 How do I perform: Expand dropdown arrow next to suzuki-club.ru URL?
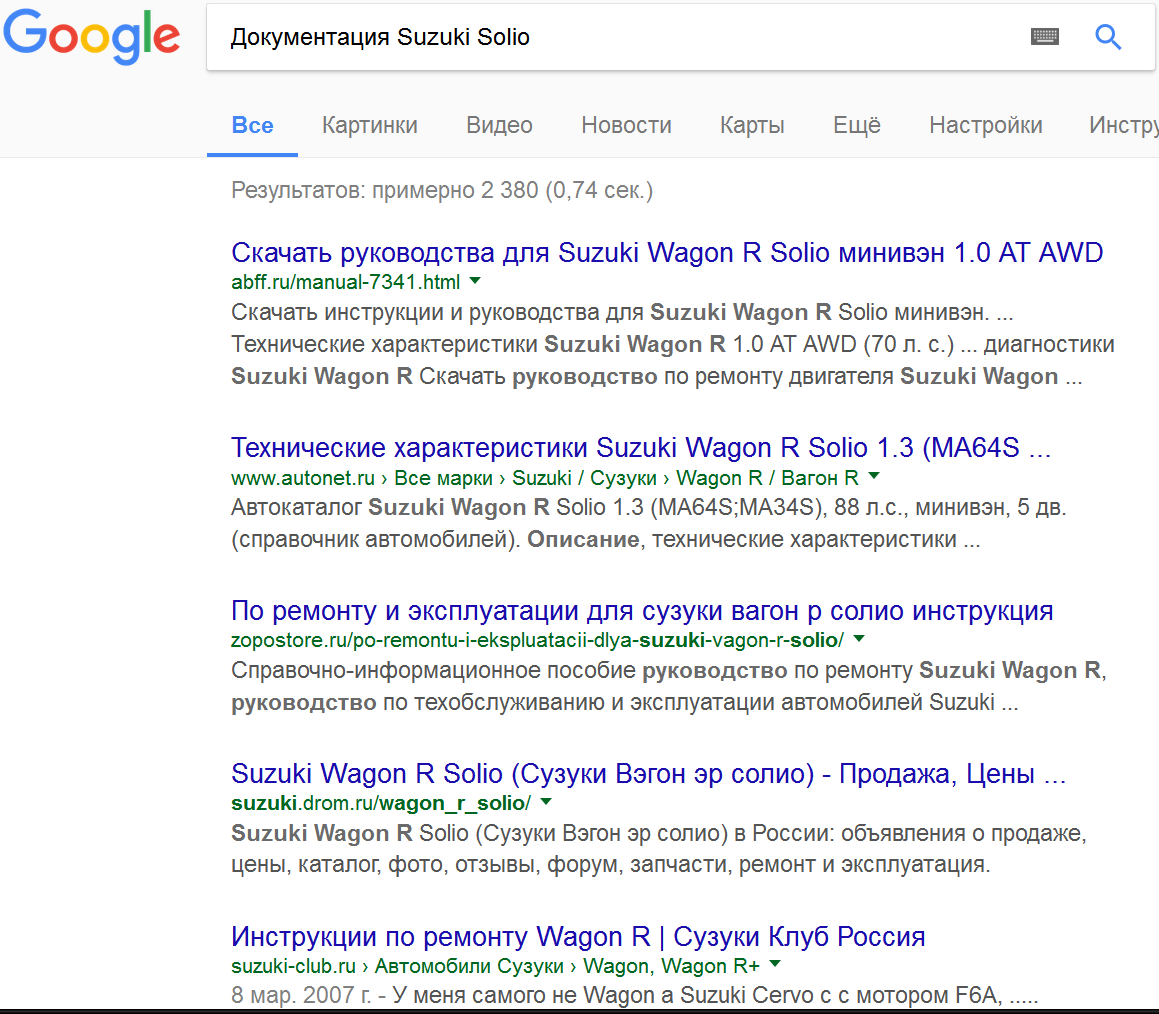click(x=775, y=964)
